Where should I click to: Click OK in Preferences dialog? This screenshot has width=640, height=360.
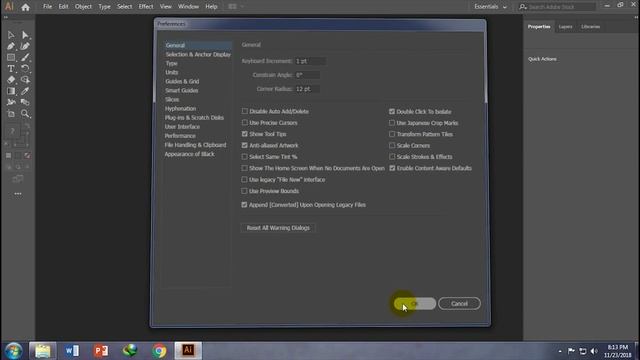coord(415,304)
